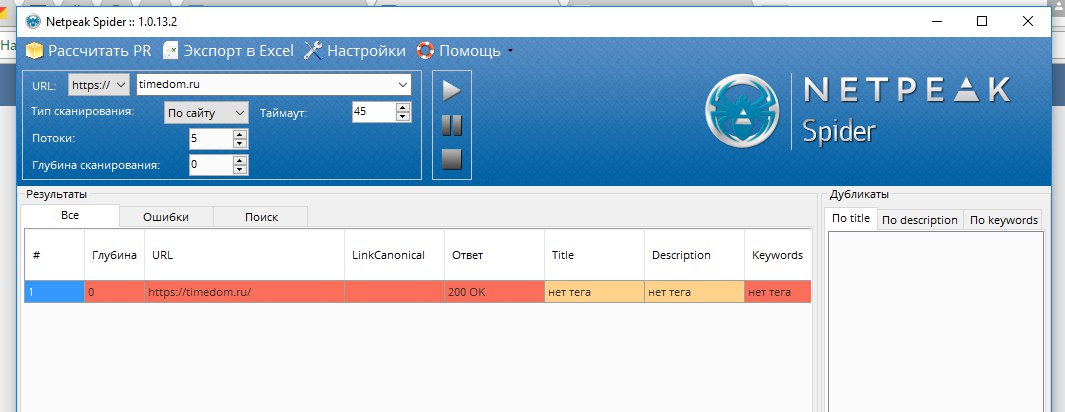Expand the Помощь dropdown arrow
This screenshot has height=412, width=1065.
click(x=510, y=52)
